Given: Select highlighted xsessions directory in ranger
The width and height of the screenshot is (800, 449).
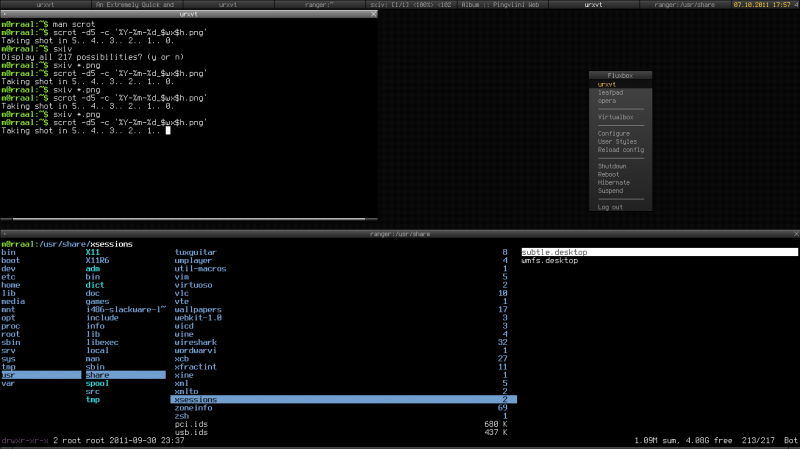Looking at the screenshot, I should (x=343, y=400).
